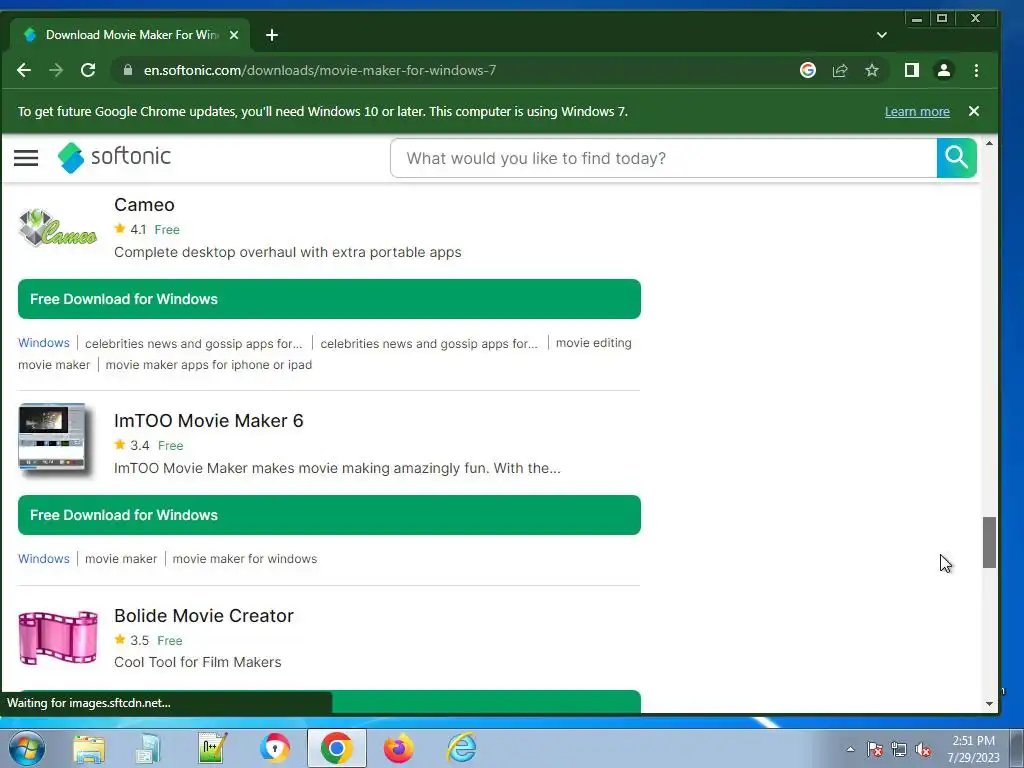1024x768 pixels.
Task: Click the address bar URL
Action: point(319,71)
